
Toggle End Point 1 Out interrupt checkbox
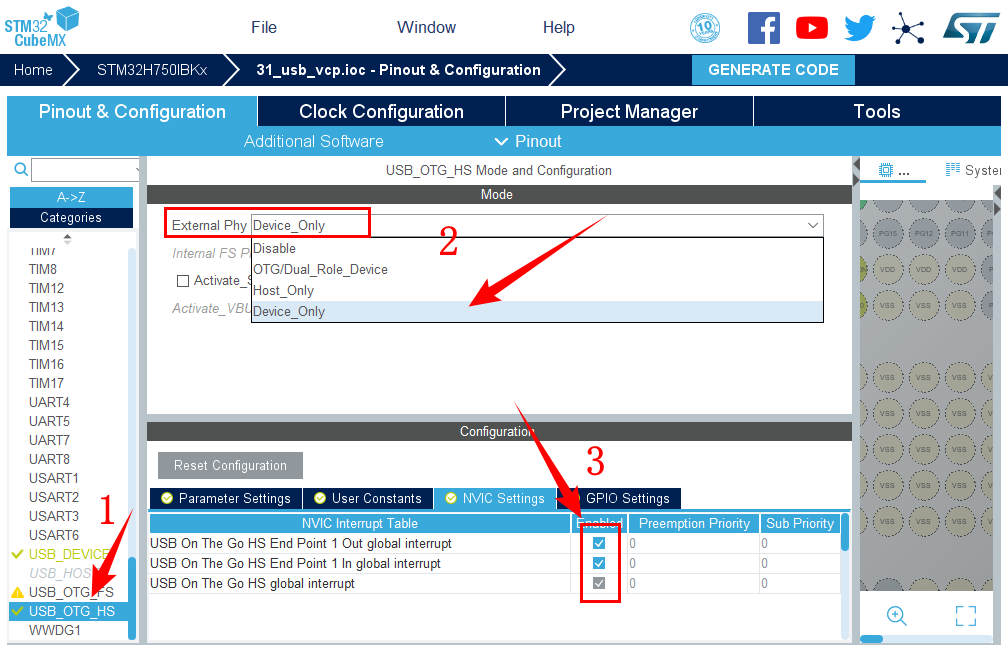599,544
